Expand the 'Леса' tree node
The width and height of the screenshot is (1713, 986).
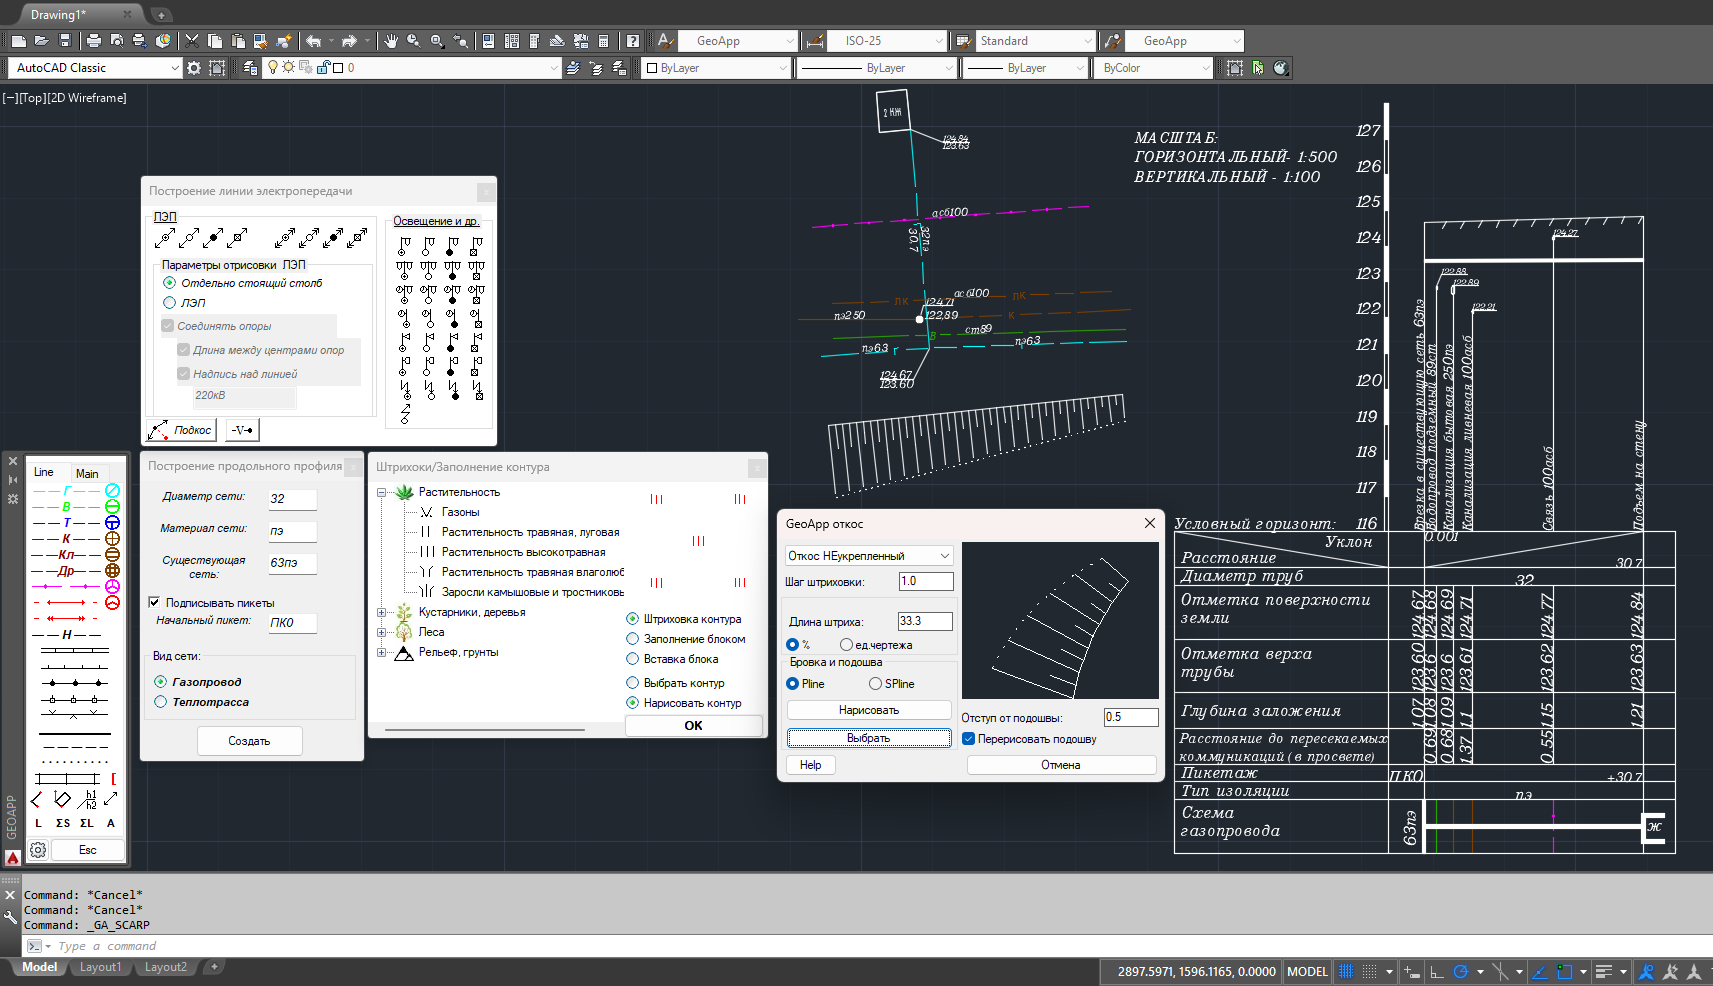point(381,632)
